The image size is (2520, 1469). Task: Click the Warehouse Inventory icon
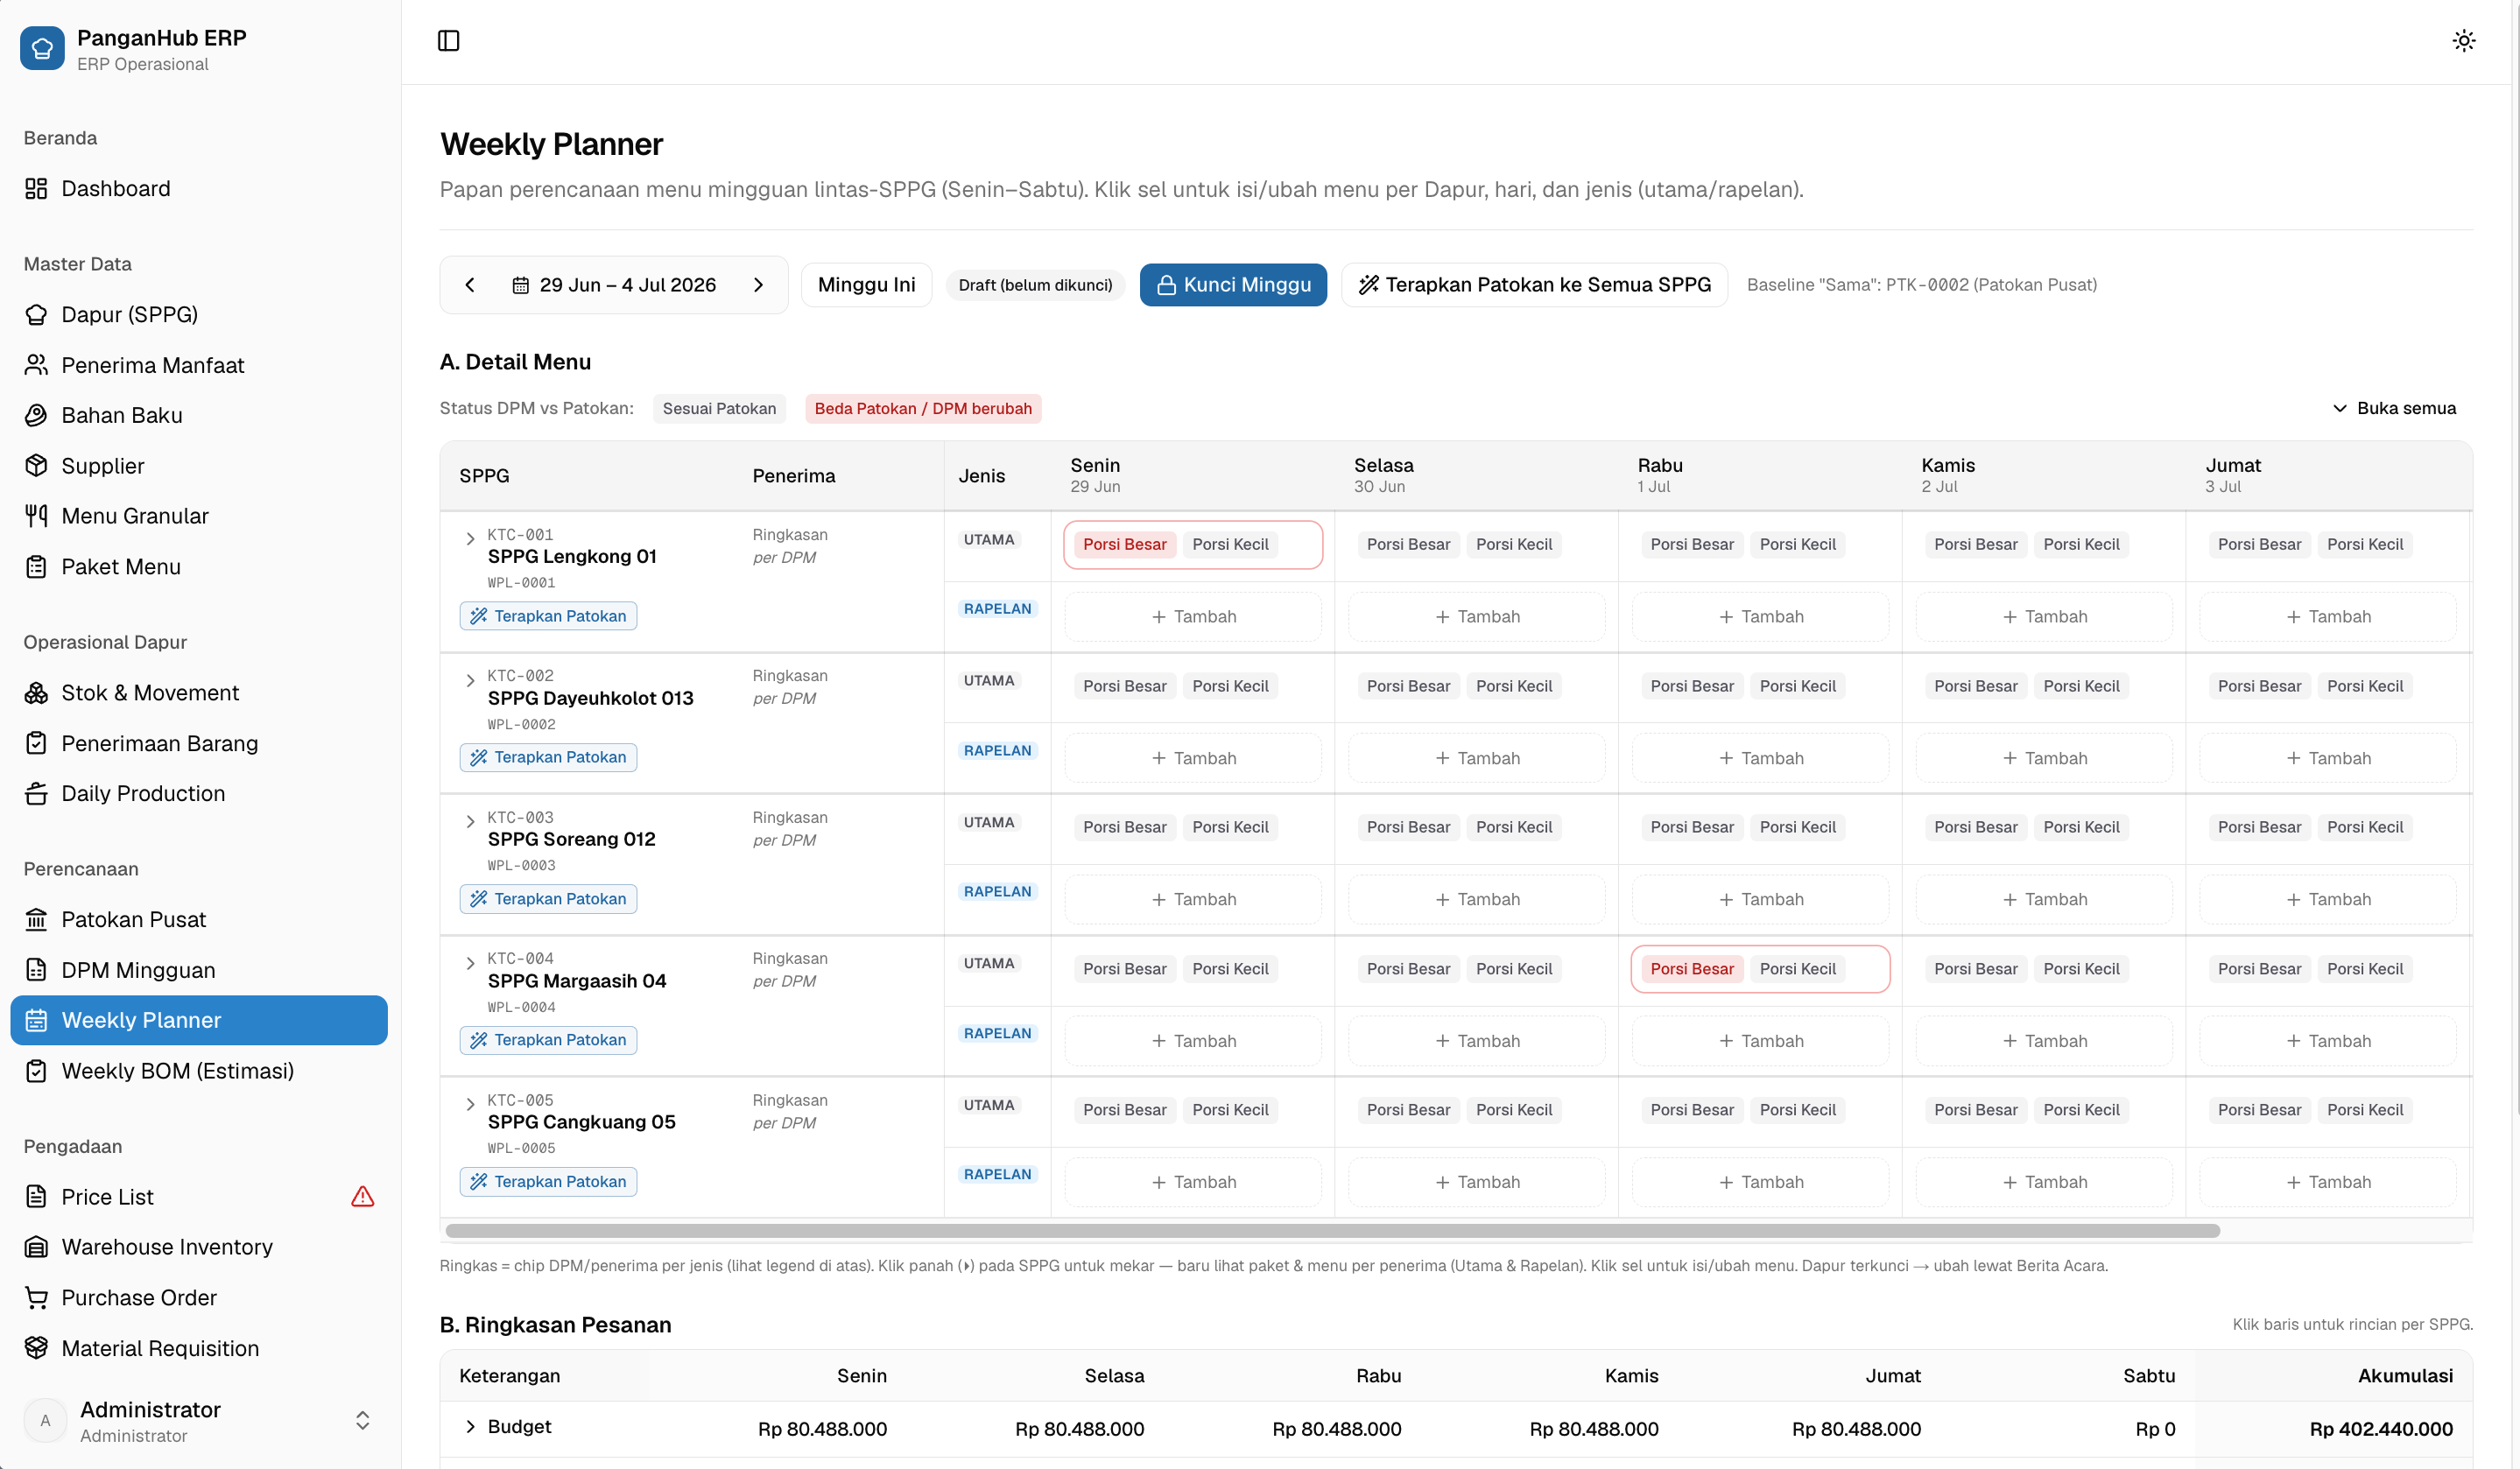tap(36, 1247)
